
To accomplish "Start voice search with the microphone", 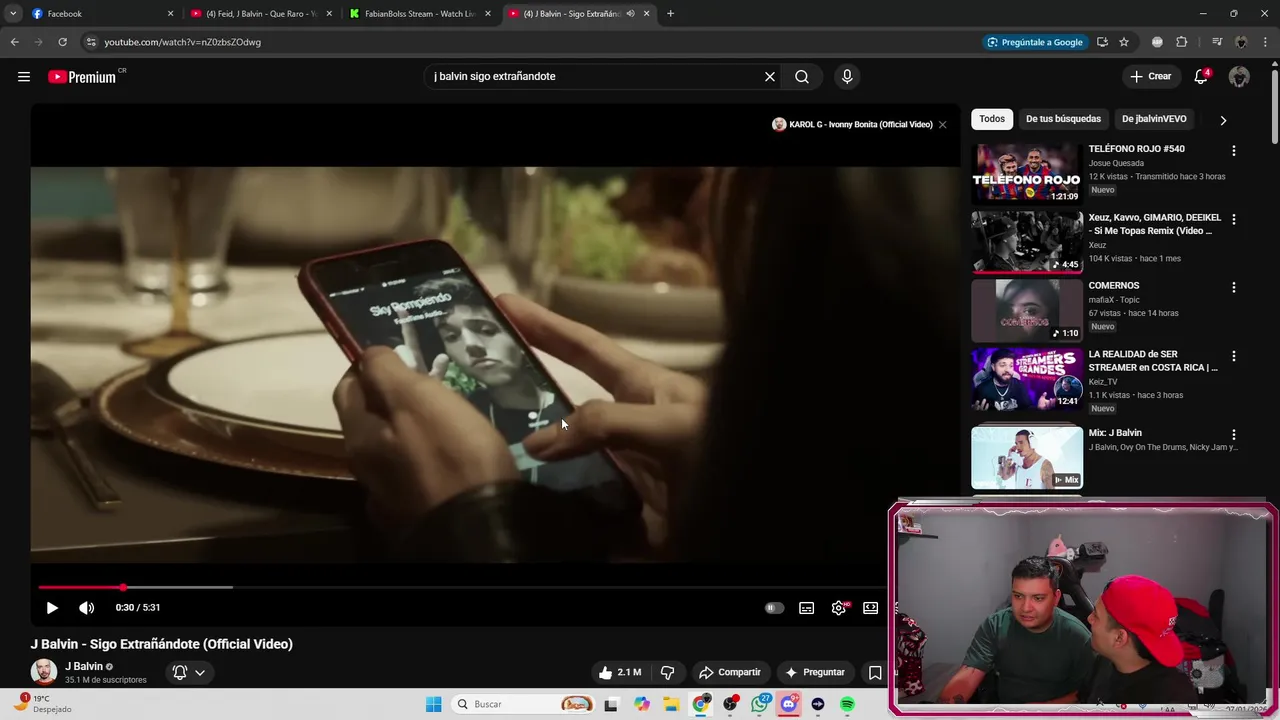I will pyautogui.click(x=847, y=77).
